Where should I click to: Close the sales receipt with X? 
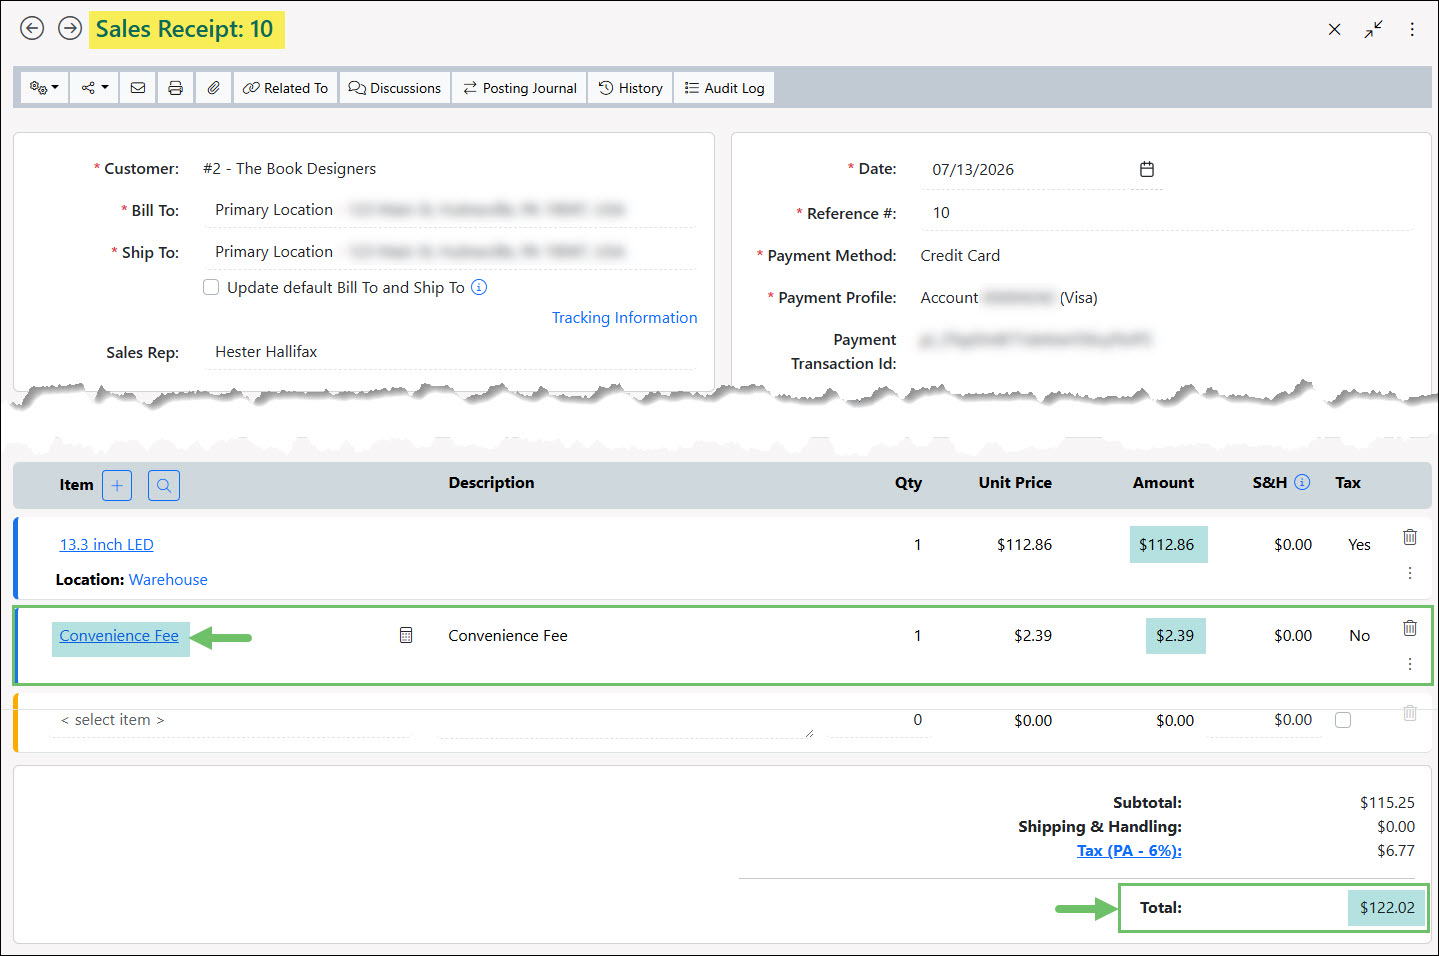coord(1334,29)
